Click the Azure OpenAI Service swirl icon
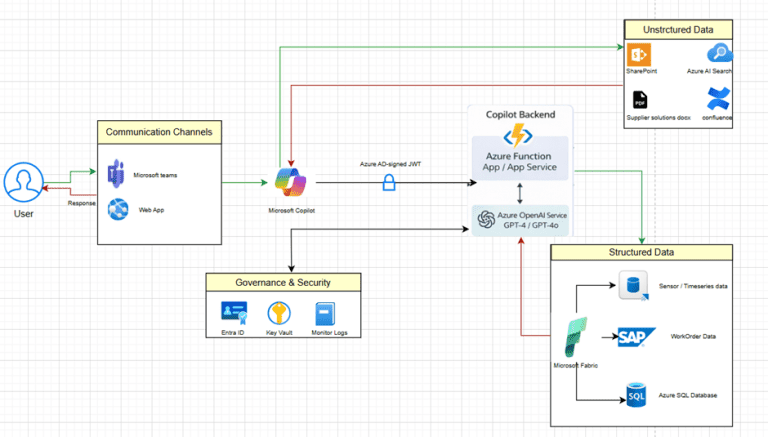 click(486, 219)
